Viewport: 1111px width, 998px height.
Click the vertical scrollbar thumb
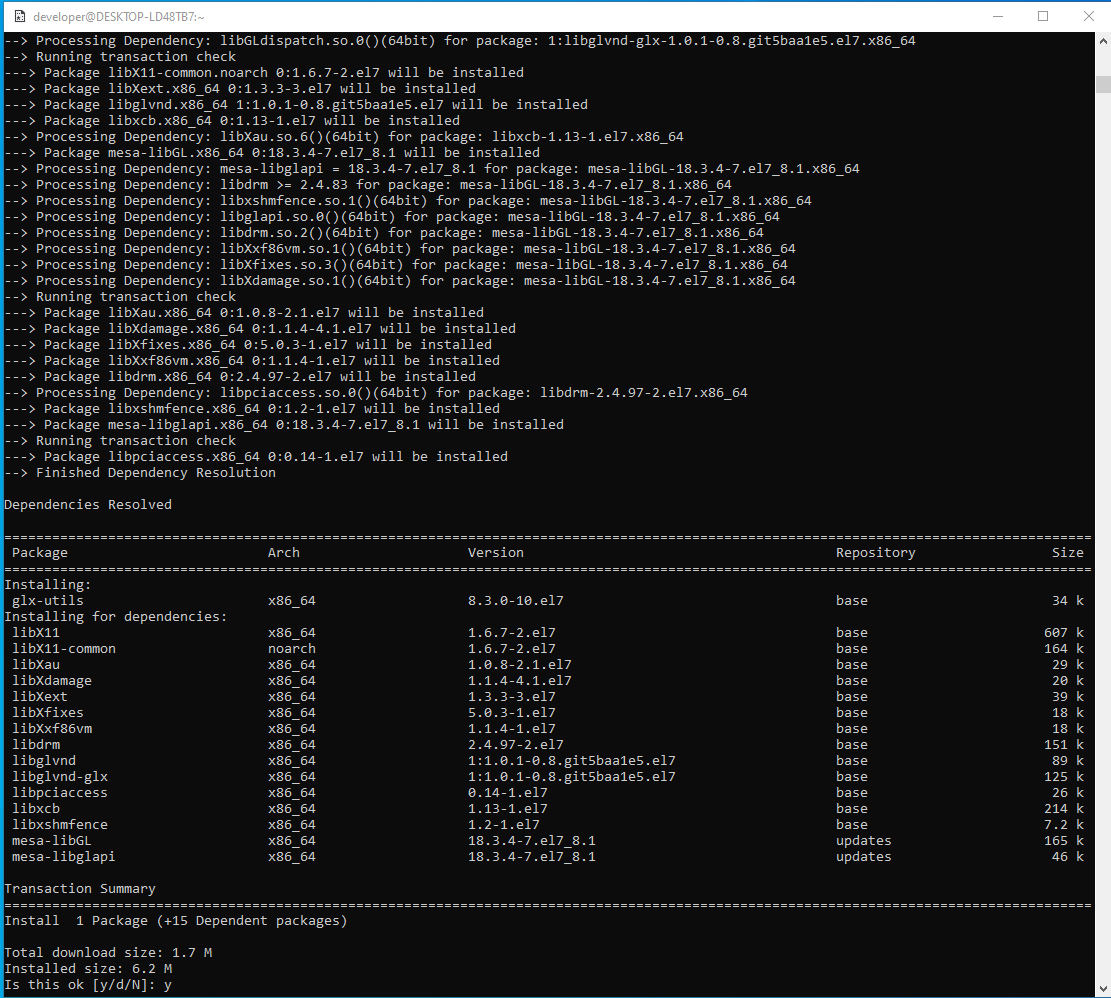[x=1102, y=84]
